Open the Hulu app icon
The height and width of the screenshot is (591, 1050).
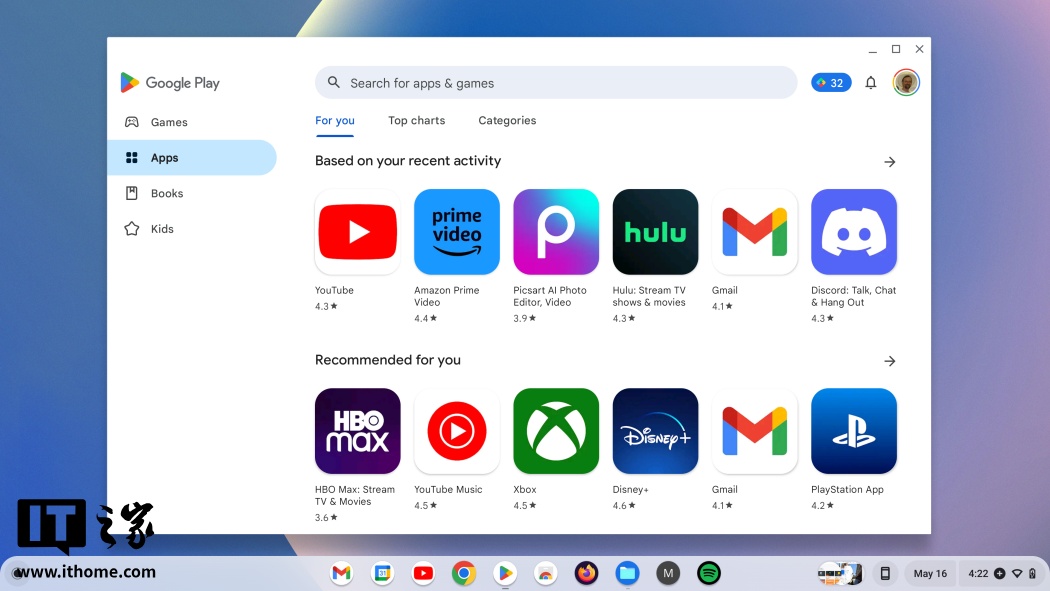pyautogui.click(x=655, y=232)
